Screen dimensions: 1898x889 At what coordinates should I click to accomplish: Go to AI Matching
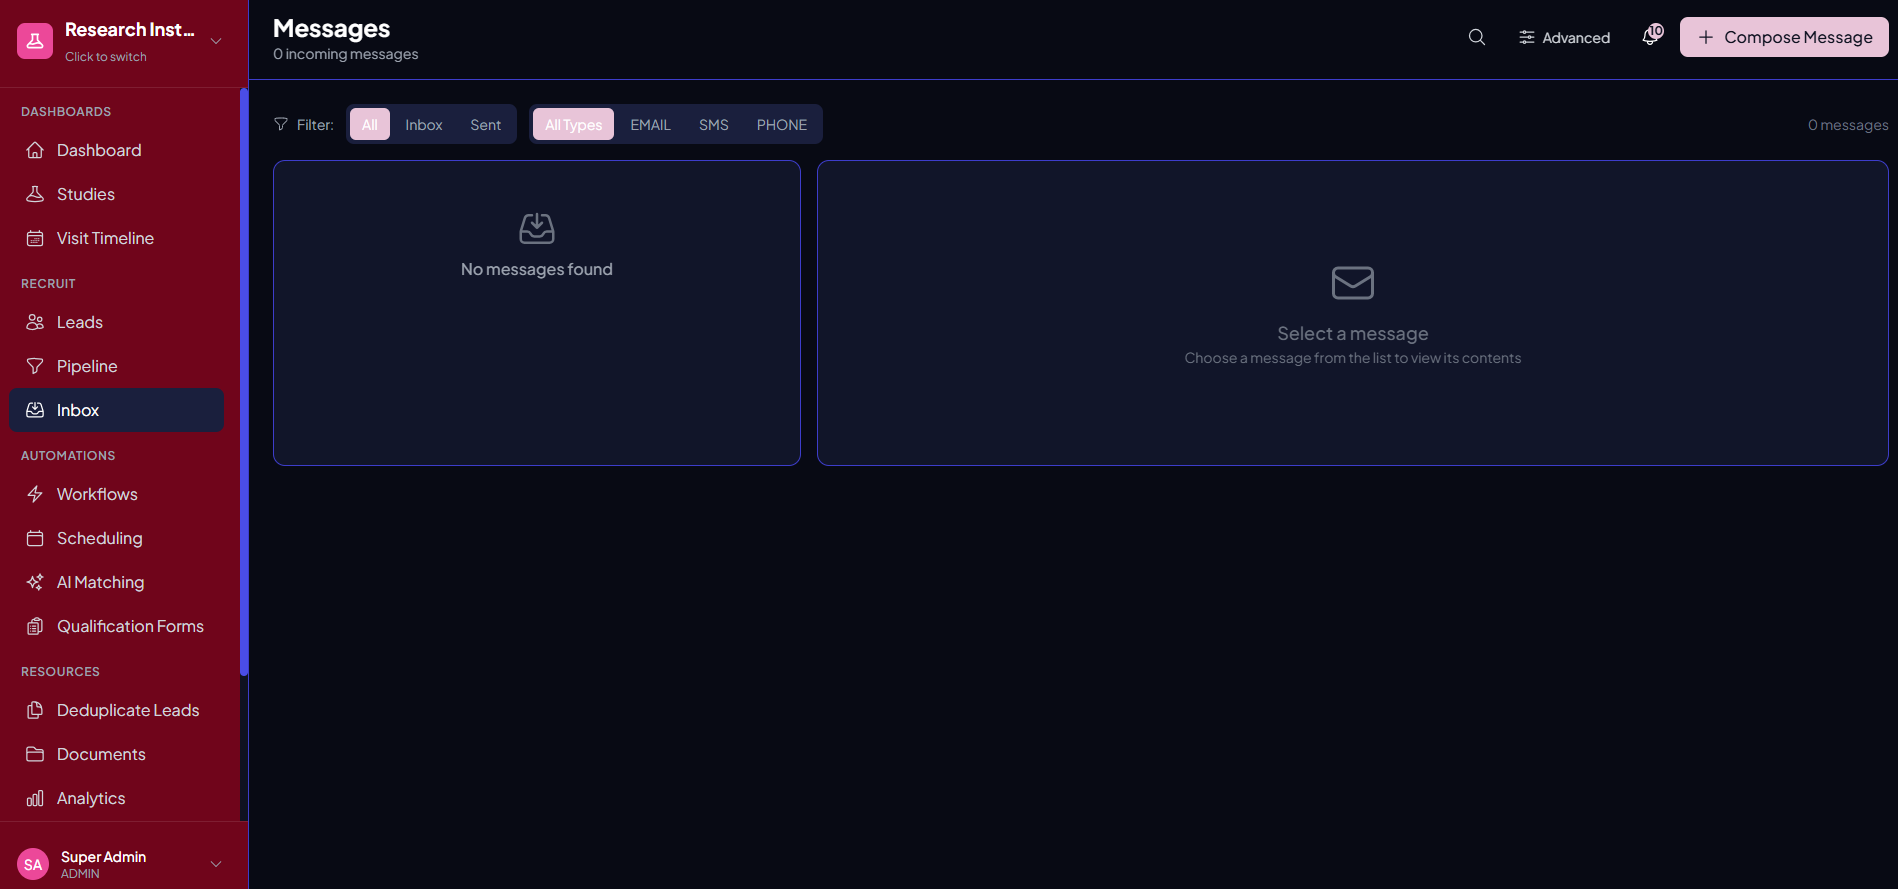[x=117, y=582]
